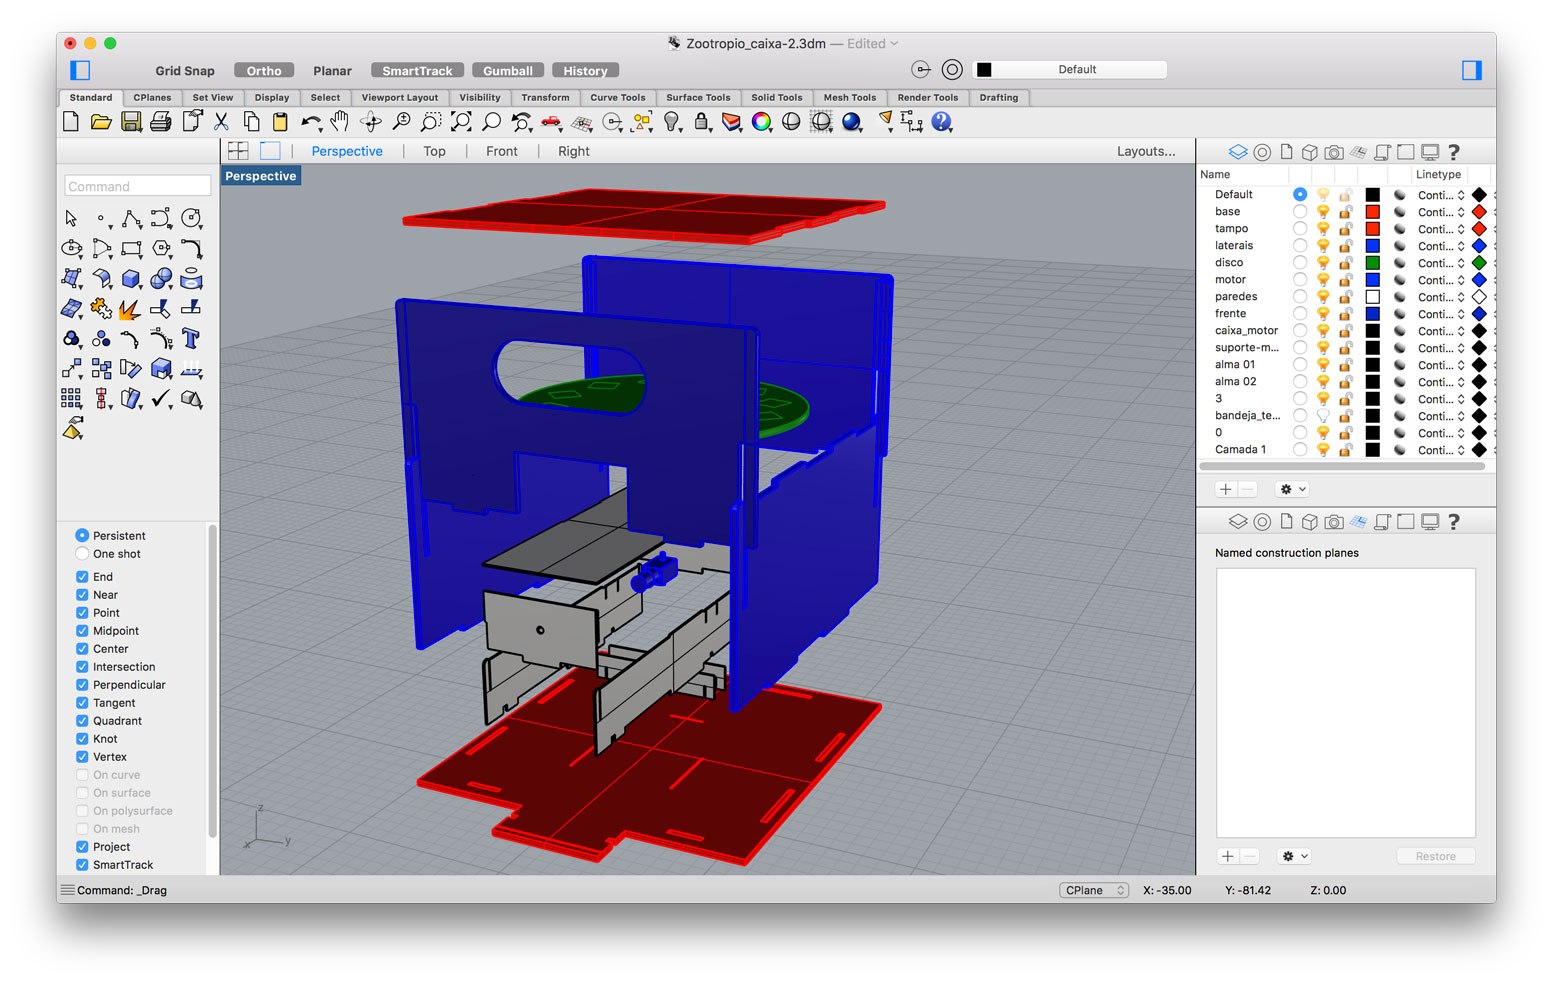Click the checkmark analysis tool icon
1552x983 pixels.
coord(160,399)
